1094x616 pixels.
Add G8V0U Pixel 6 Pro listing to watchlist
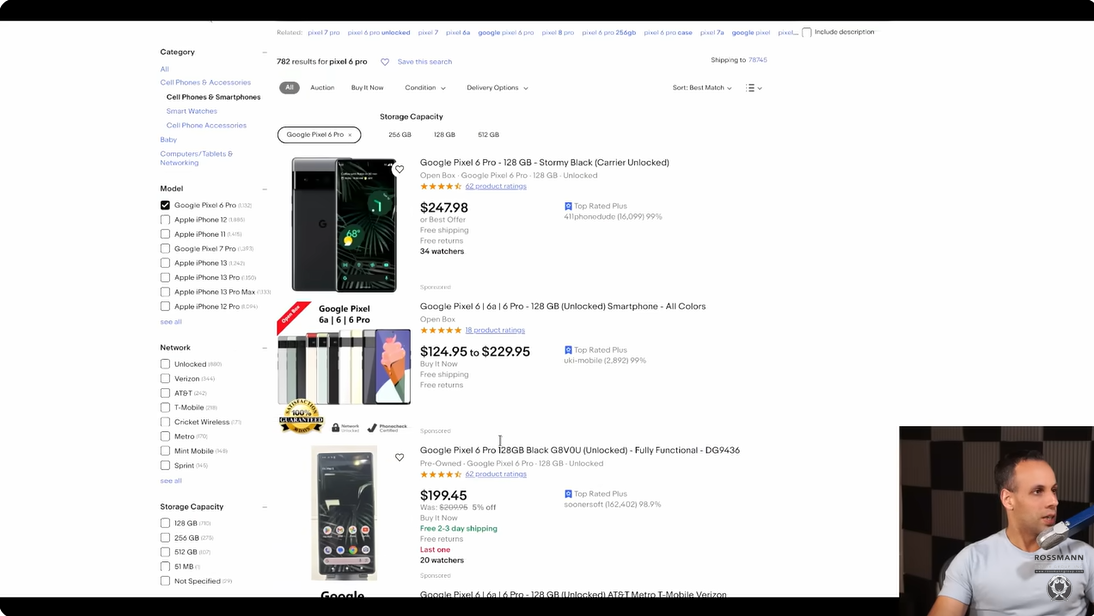[399, 458]
